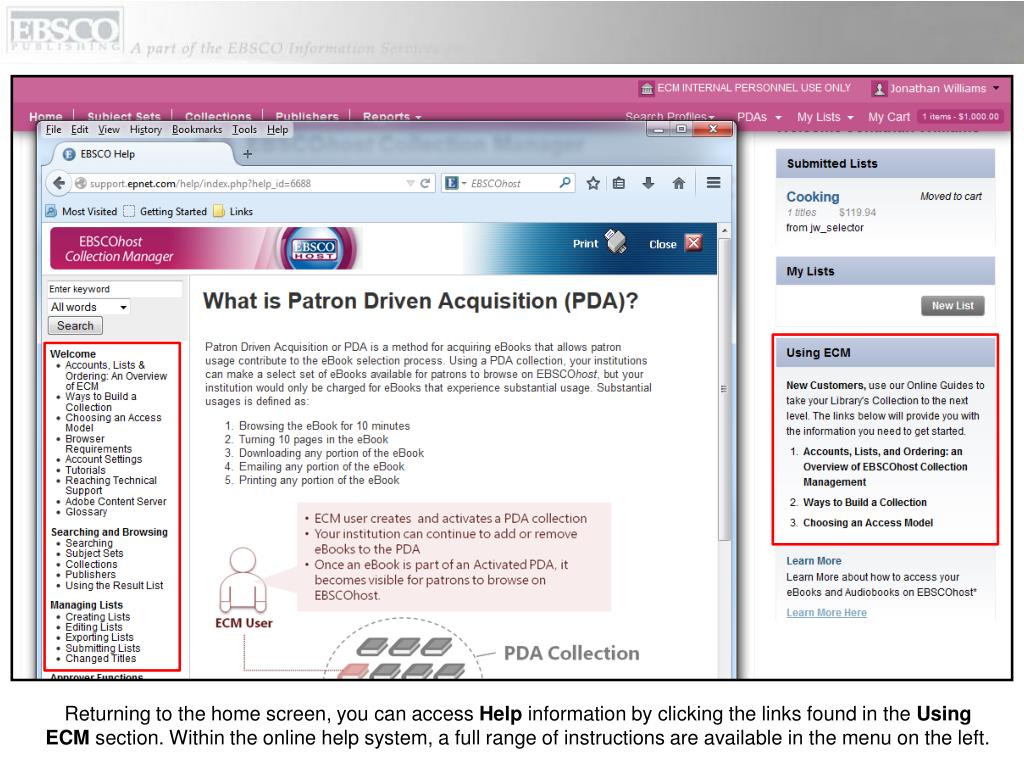The width and height of the screenshot is (1024, 768).
Task: Click the New List button
Action: pyautogui.click(x=952, y=306)
